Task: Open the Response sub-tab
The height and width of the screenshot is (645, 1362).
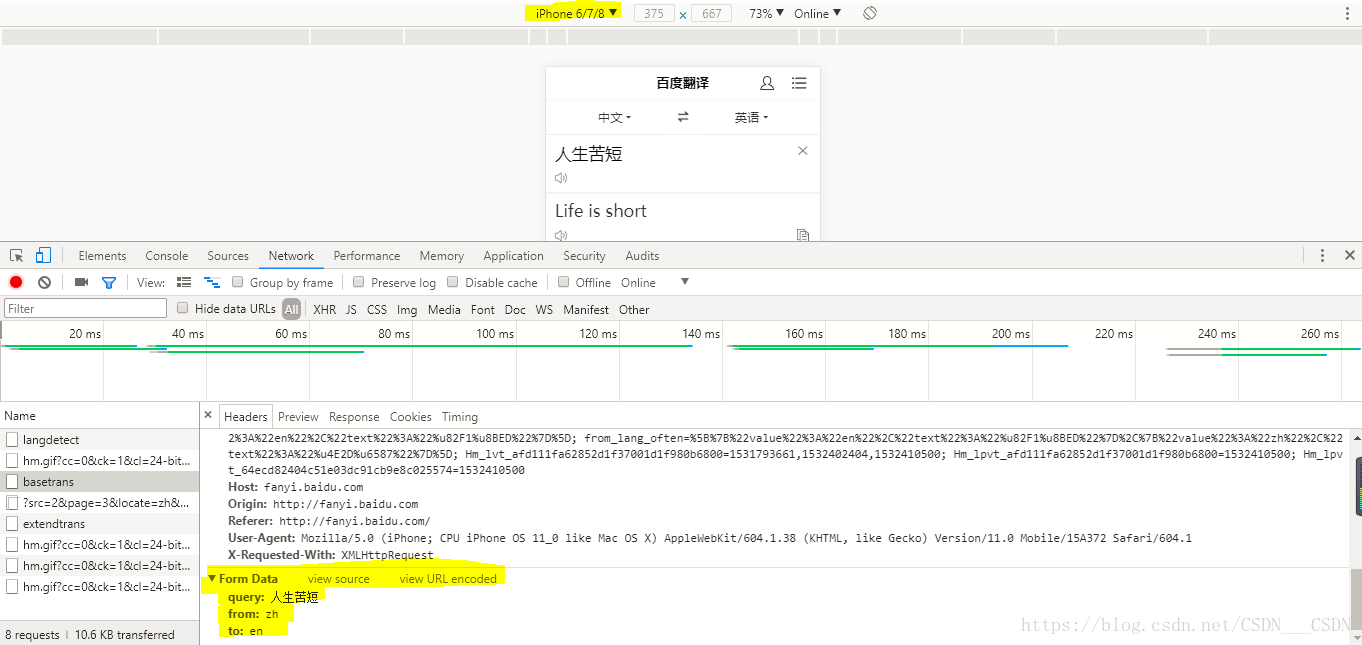Action: click(354, 416)
